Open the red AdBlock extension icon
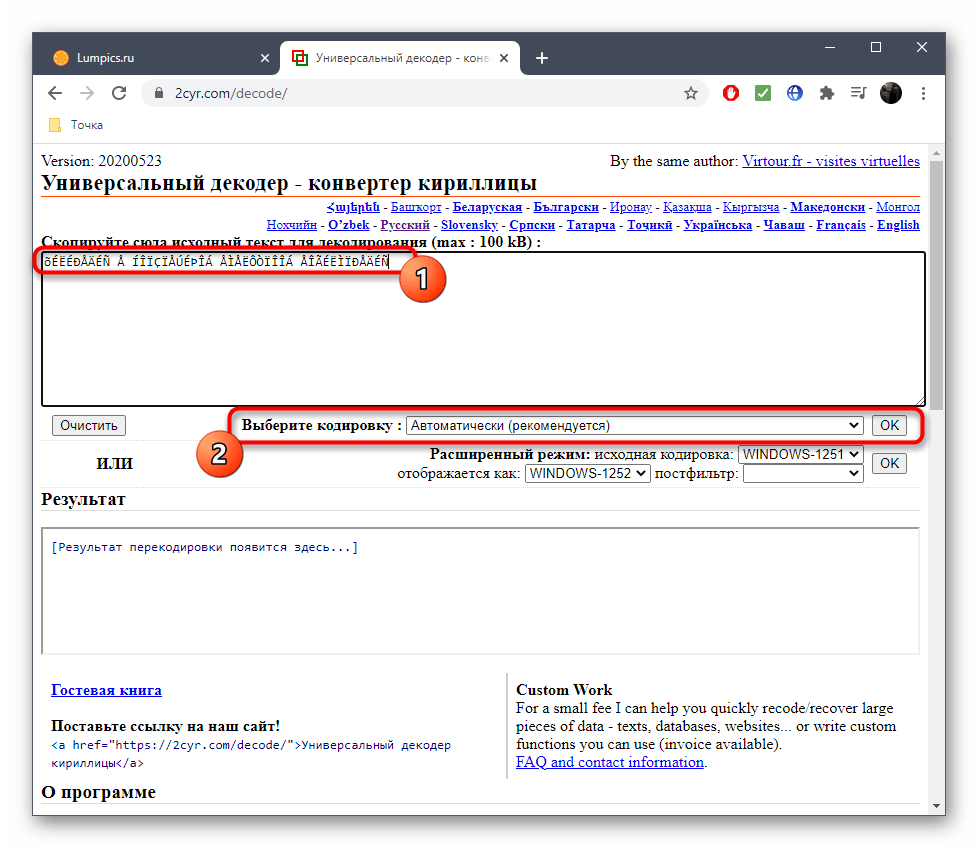This screenshot has height=848, width=978. coord(731,93)
